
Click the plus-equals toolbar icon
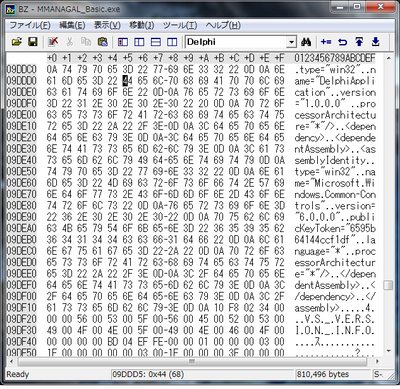(326, 42)
